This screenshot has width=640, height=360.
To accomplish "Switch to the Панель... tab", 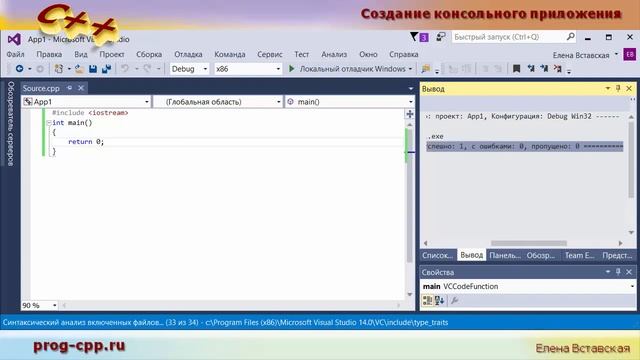I will coord(505,256).
